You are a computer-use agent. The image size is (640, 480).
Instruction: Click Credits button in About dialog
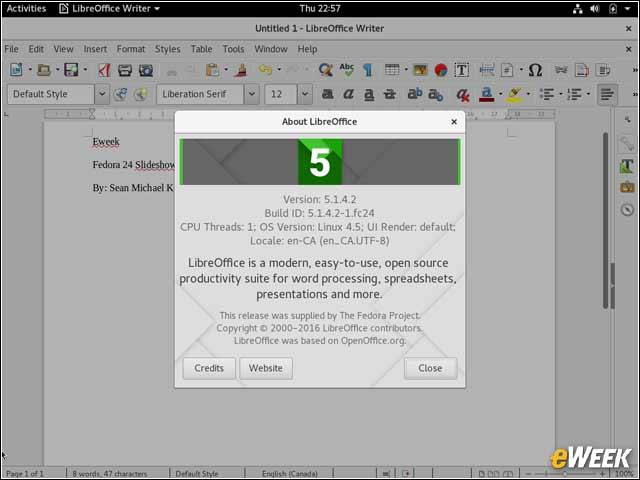(209, 368)
